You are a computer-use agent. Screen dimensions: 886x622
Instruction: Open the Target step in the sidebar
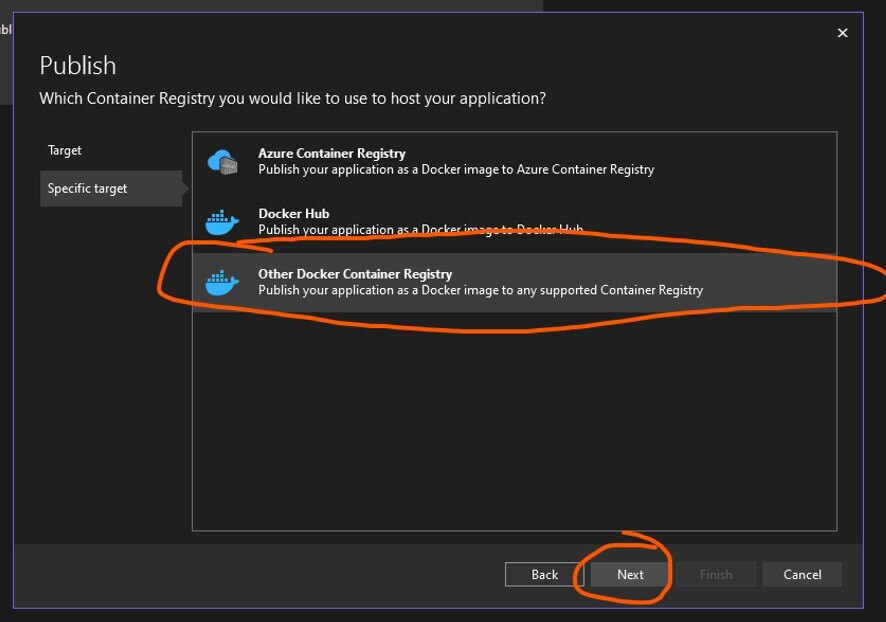click(x=64, y=150)
